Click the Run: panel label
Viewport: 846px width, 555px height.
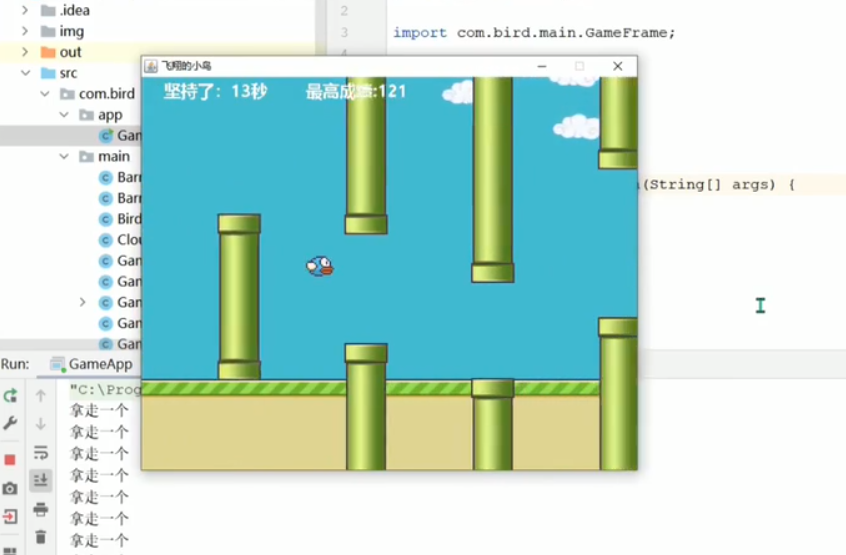(15, 364)
